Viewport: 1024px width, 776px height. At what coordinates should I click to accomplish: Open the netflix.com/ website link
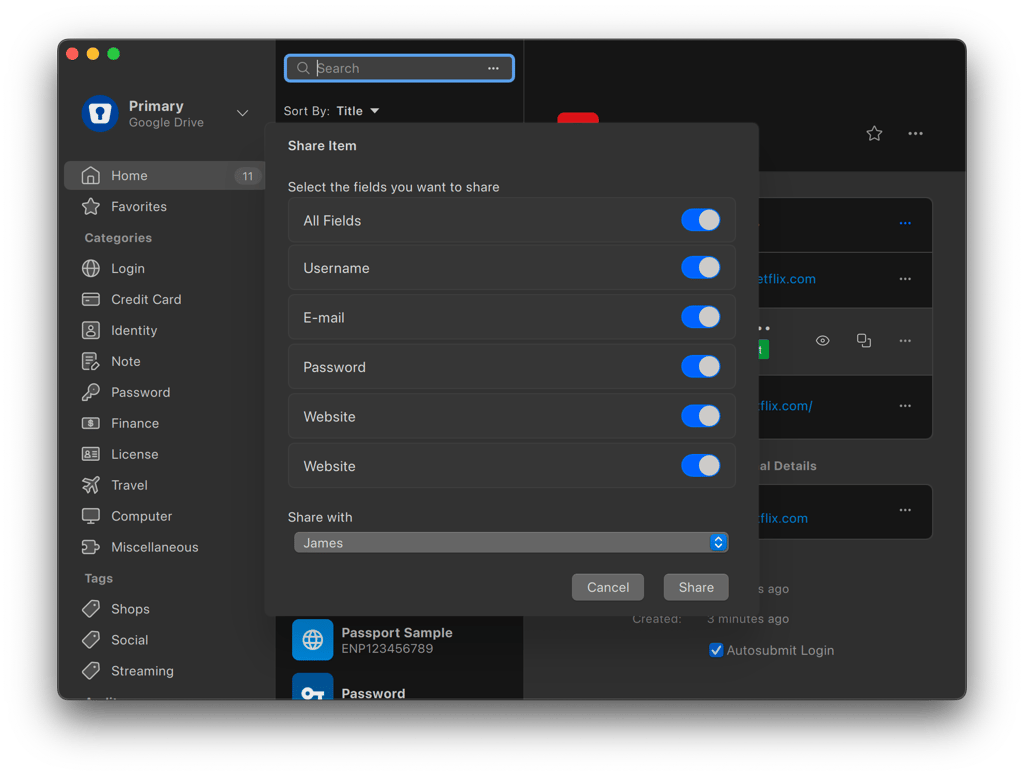pyautogui.click(x=786, y=406)
